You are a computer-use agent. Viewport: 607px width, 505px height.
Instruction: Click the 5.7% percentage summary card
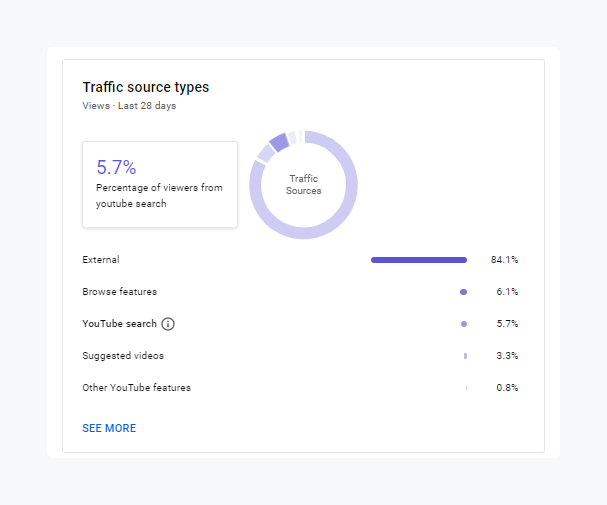pyautogui.click(x=160, y=184)
